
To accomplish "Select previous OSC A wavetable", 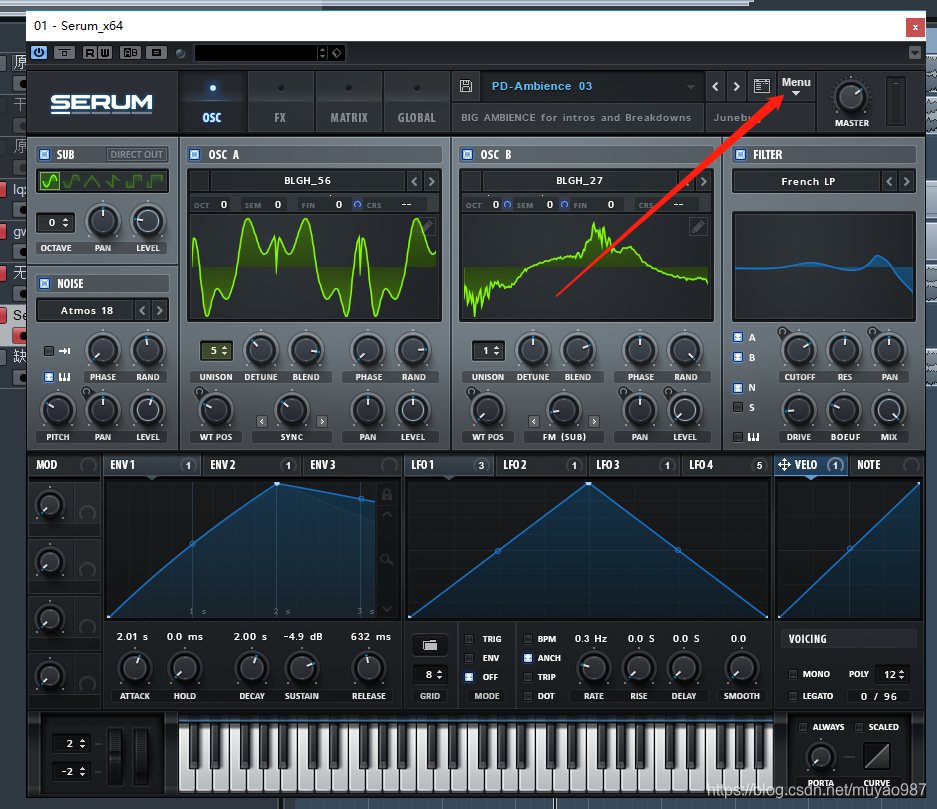I will (415, 180).
